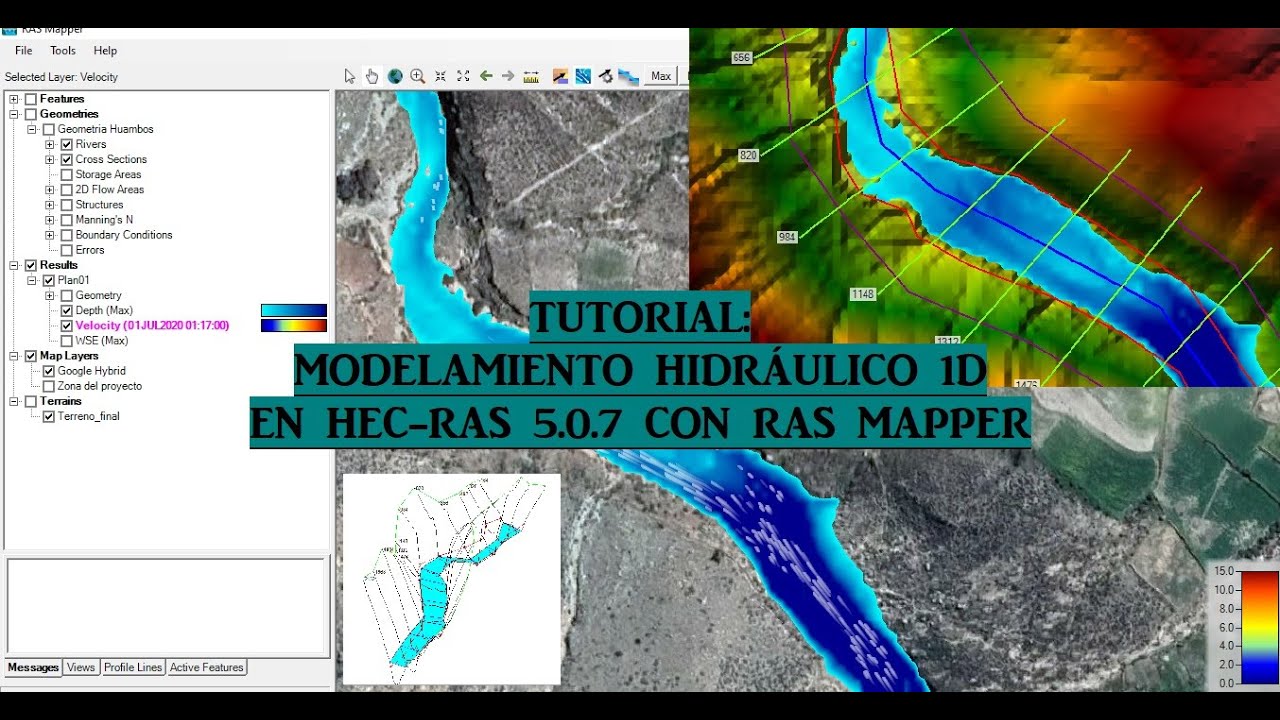Expand the Boundary Conditions node

click(x=50, y=235)
